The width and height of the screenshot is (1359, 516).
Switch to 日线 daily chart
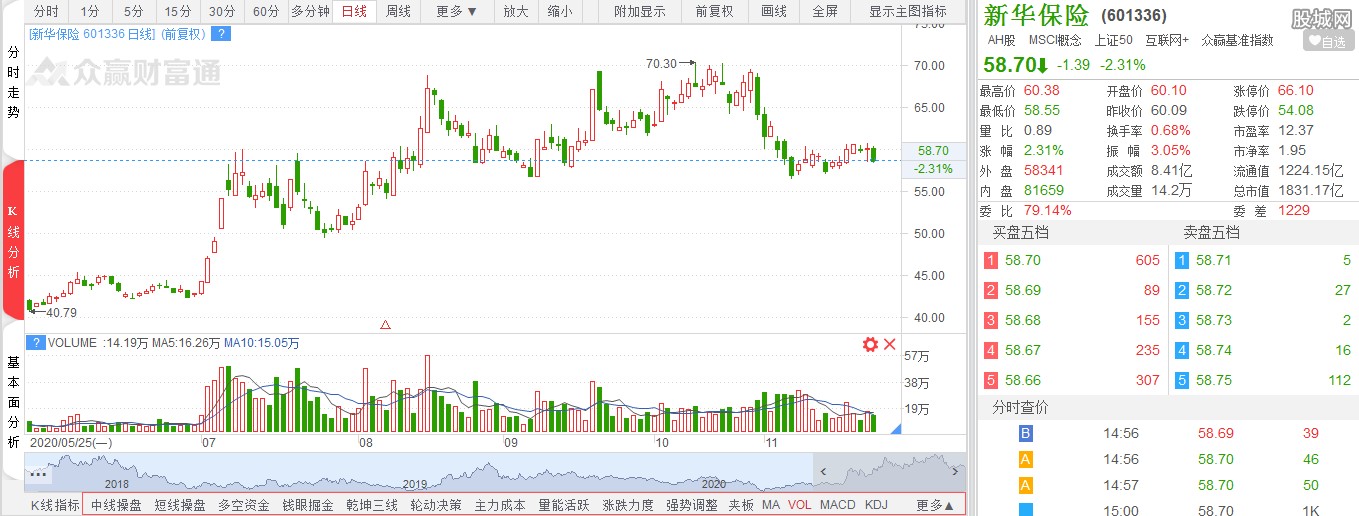tap(354, 12)
